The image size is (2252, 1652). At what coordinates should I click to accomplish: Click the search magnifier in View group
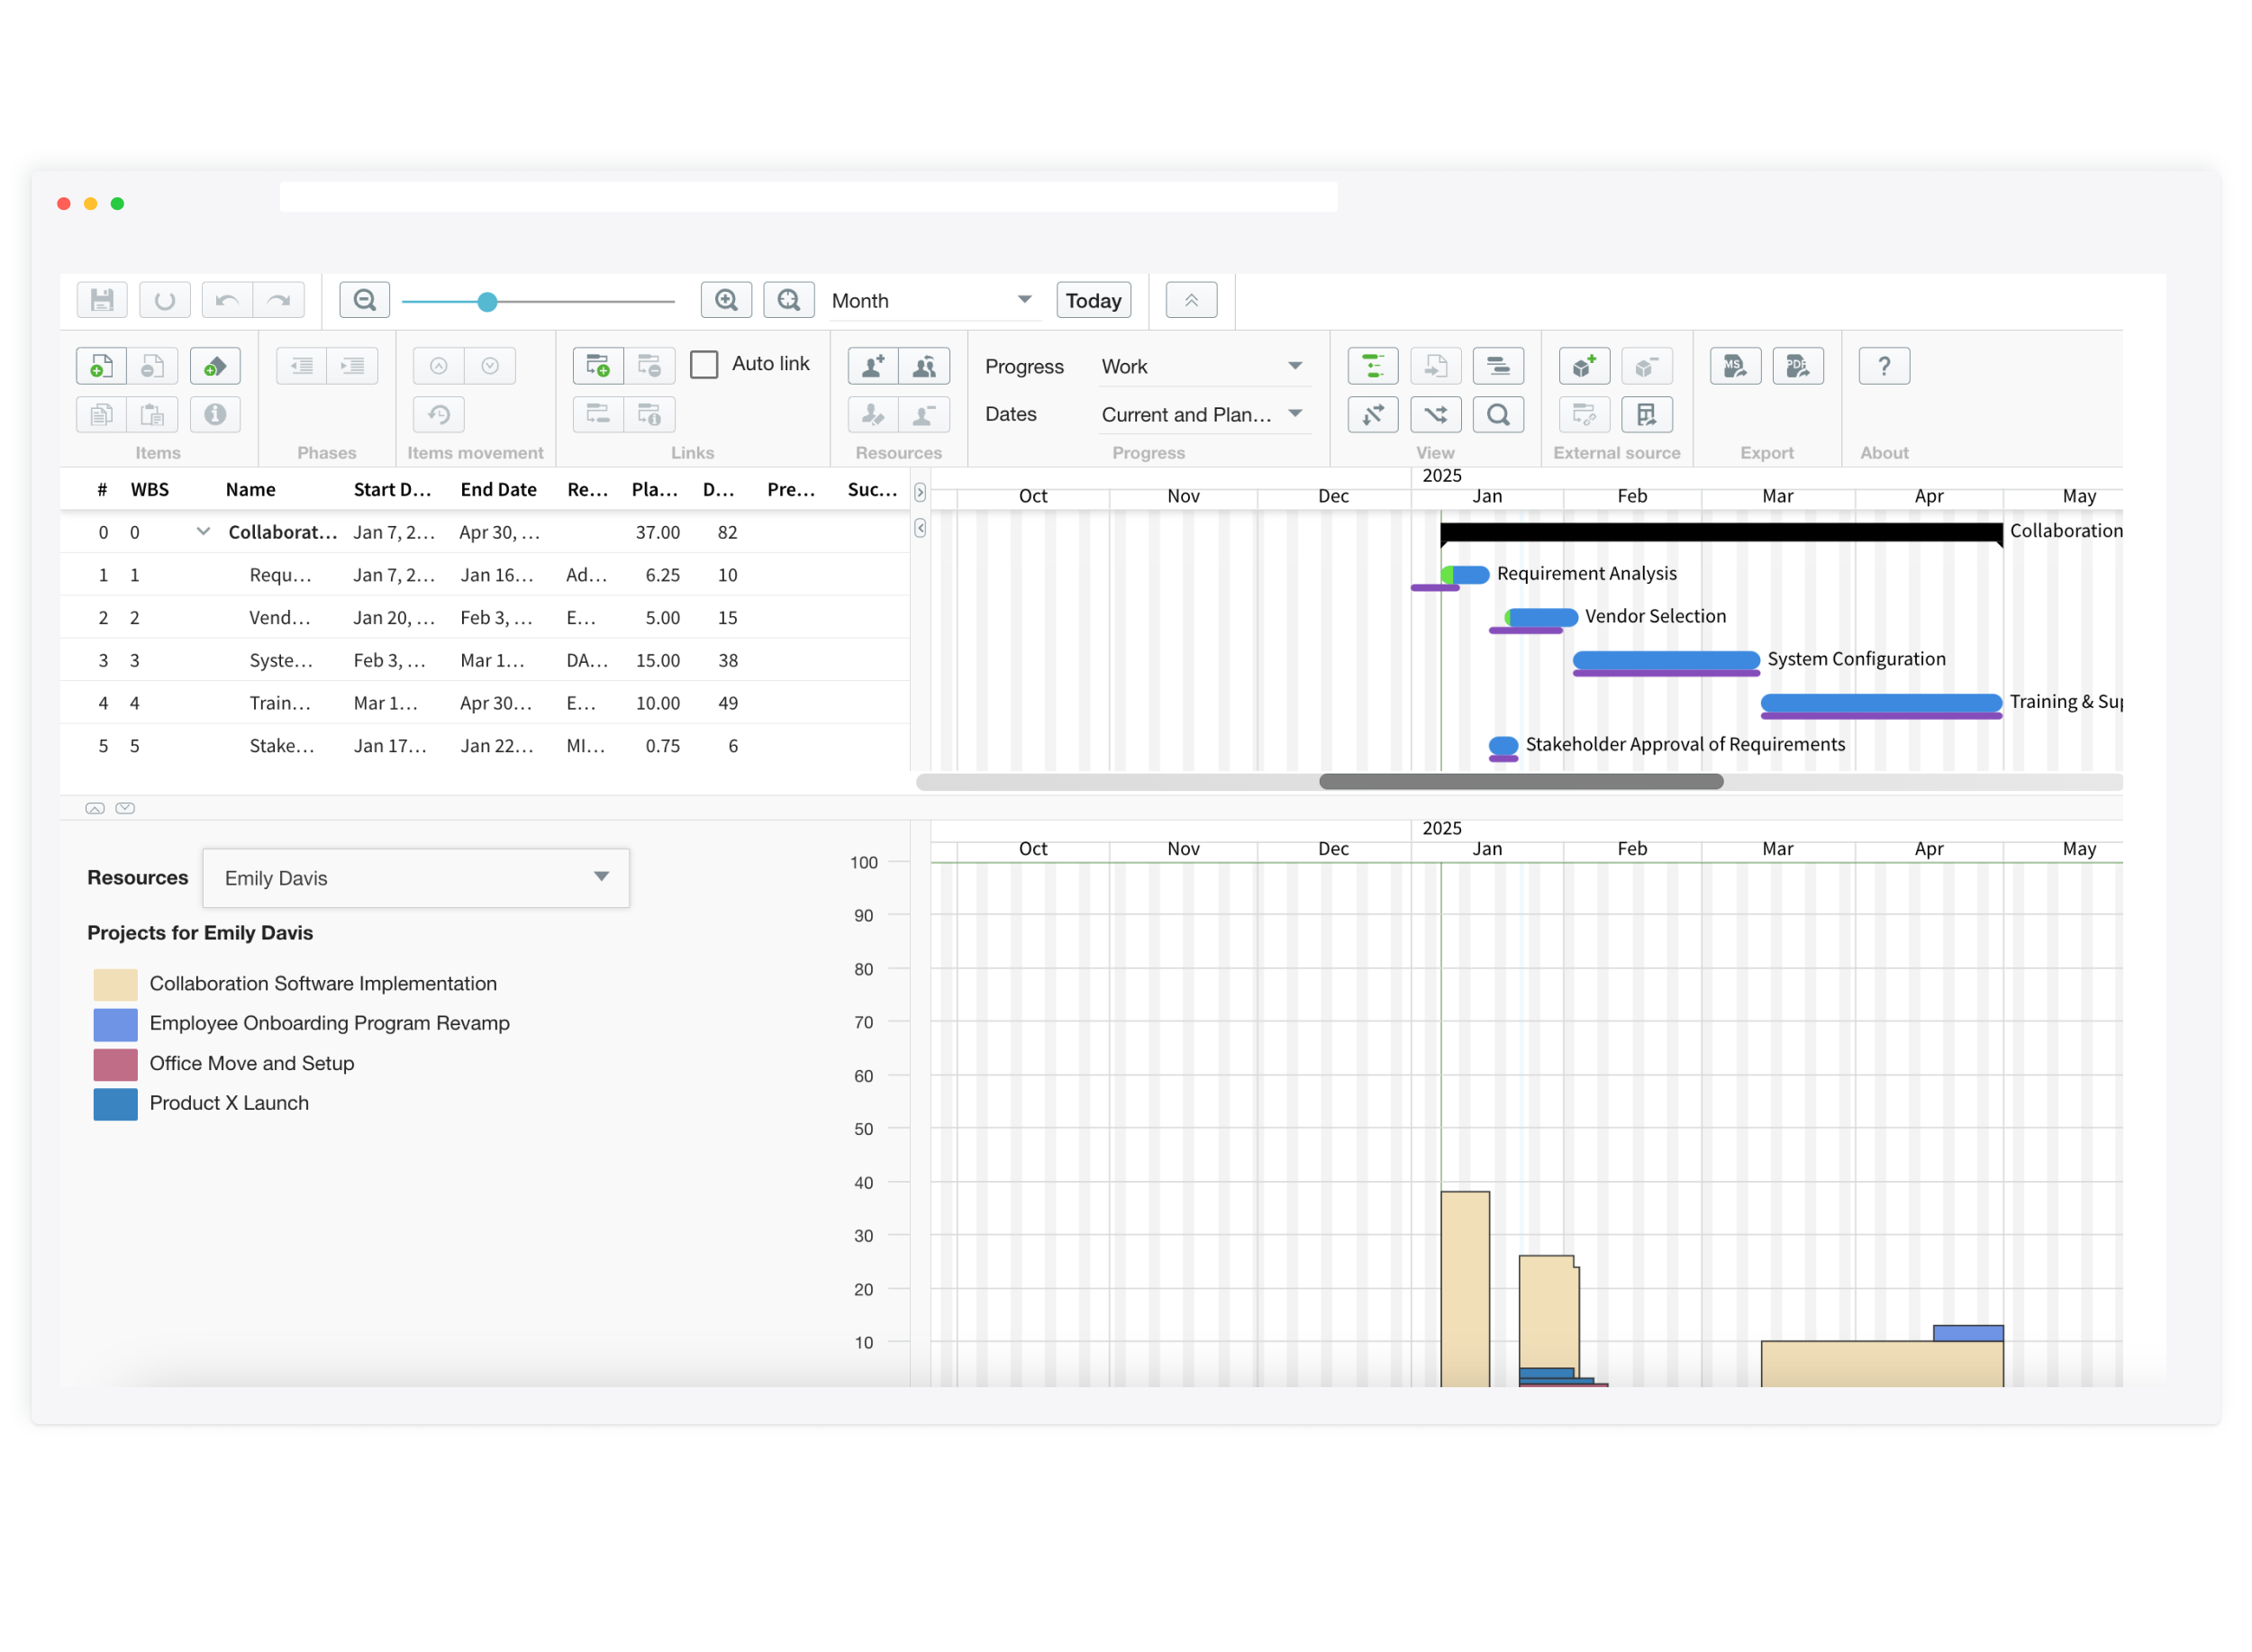coord(1497,414)
